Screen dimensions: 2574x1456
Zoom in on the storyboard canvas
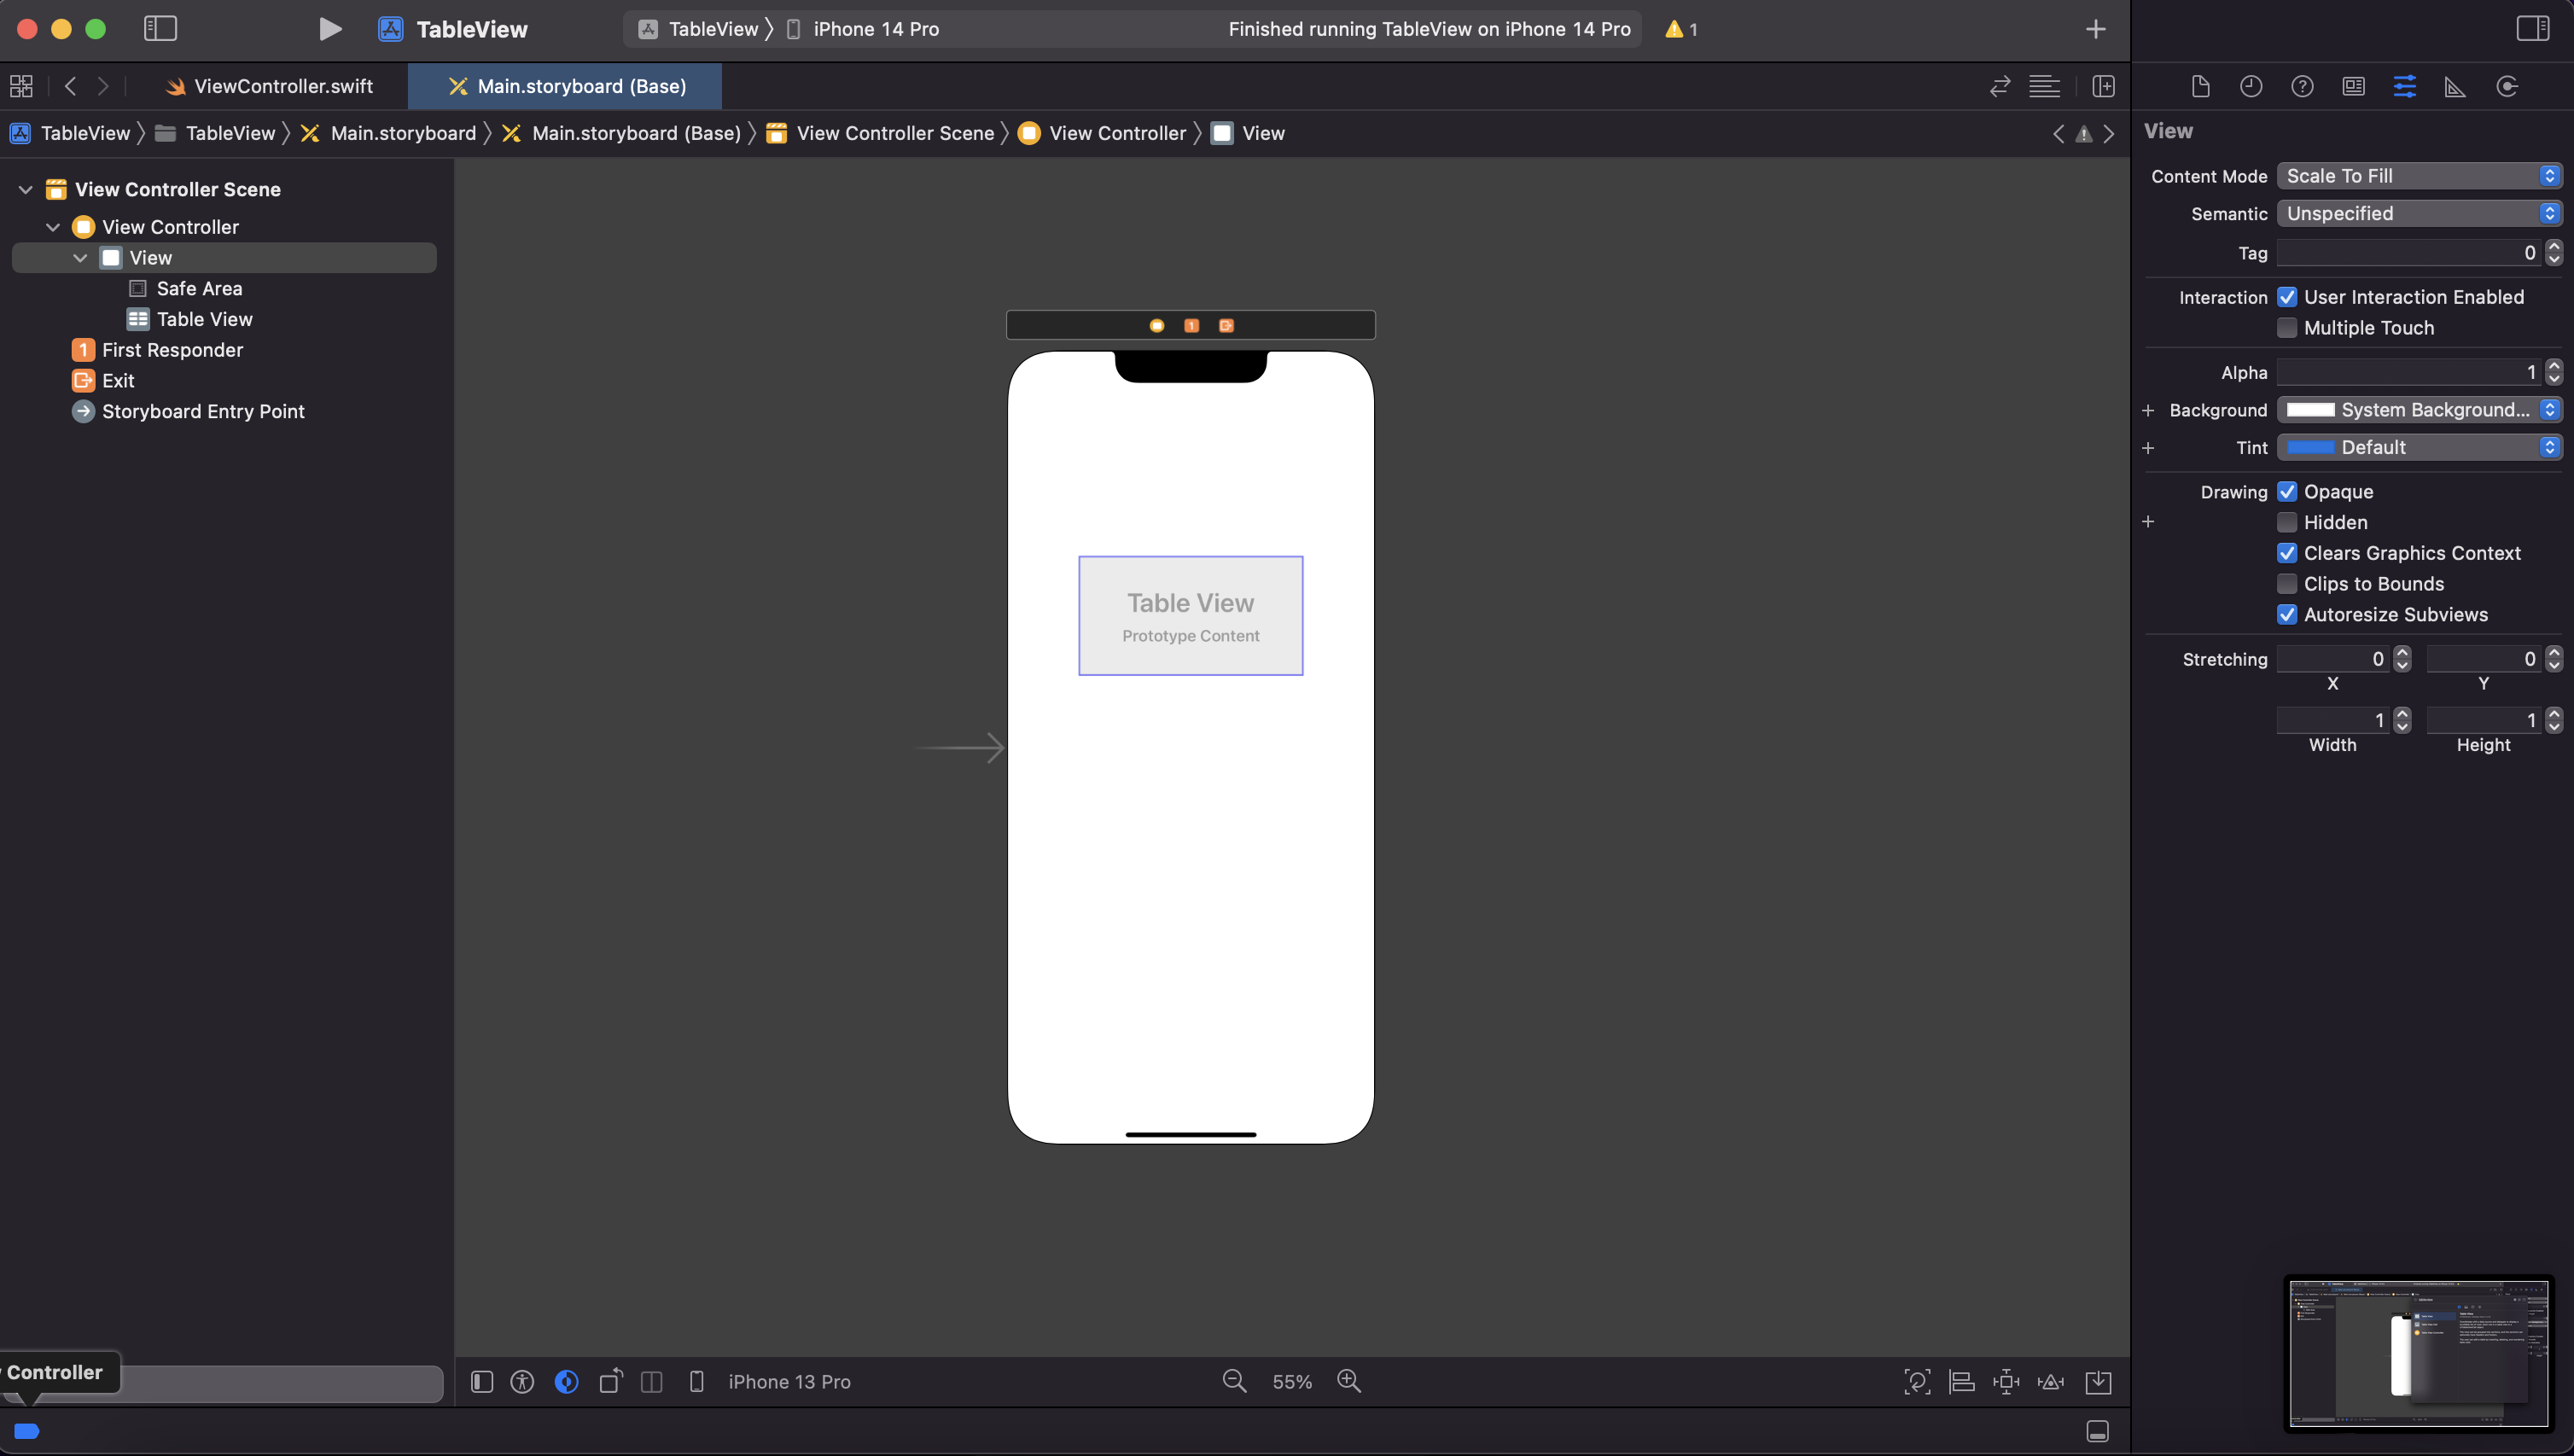[1349, 1382]
